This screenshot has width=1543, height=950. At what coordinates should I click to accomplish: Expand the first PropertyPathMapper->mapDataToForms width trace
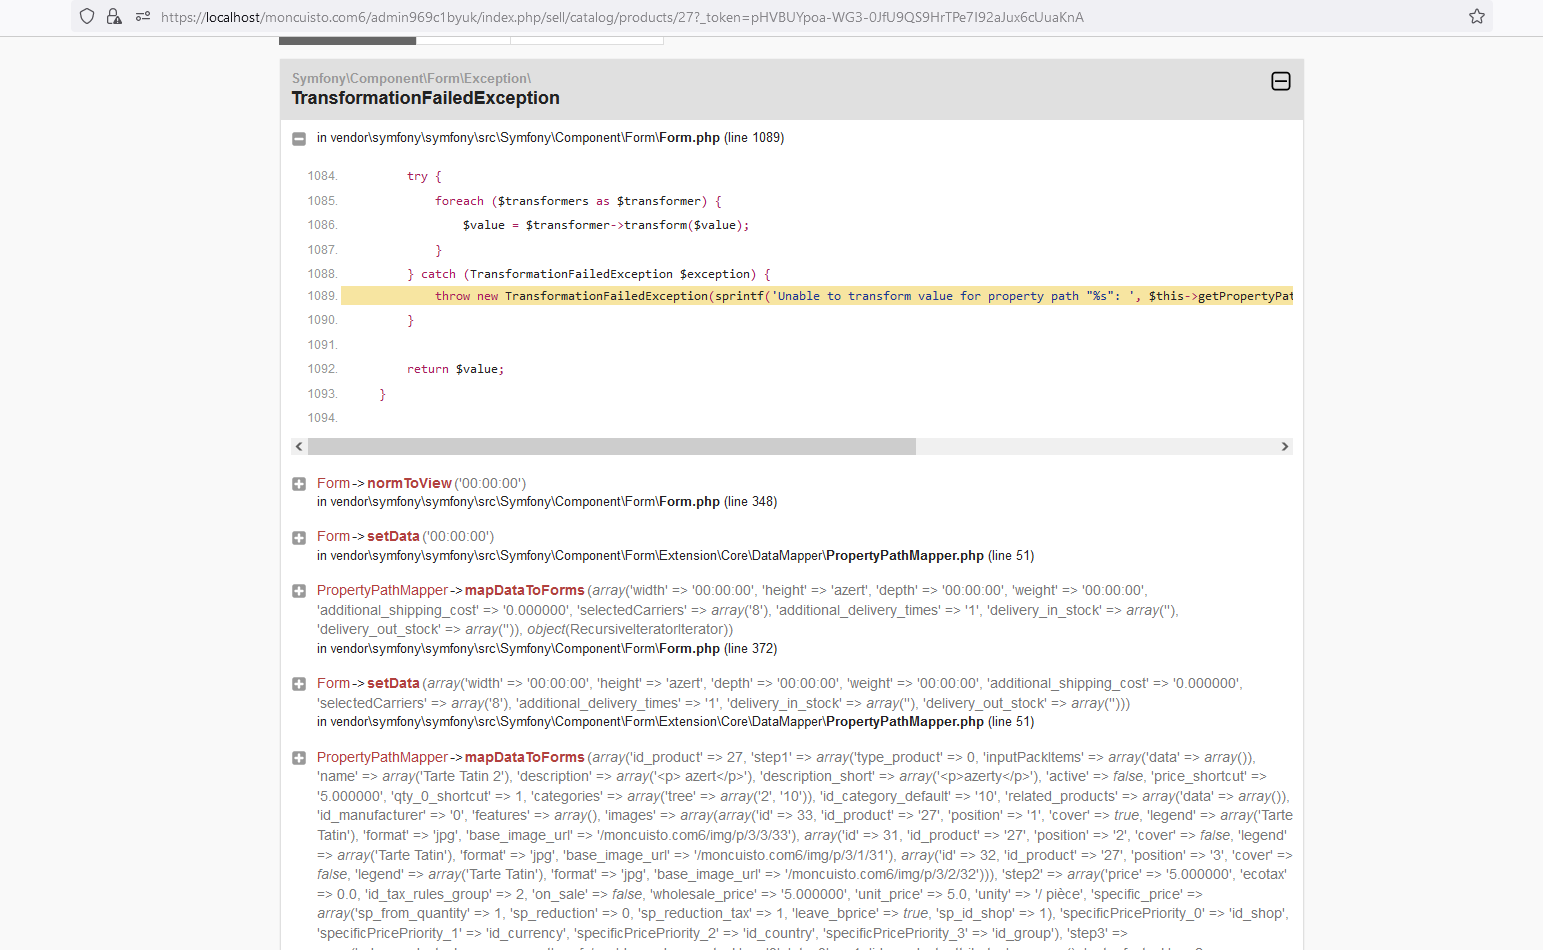click(x=298, y=591)
